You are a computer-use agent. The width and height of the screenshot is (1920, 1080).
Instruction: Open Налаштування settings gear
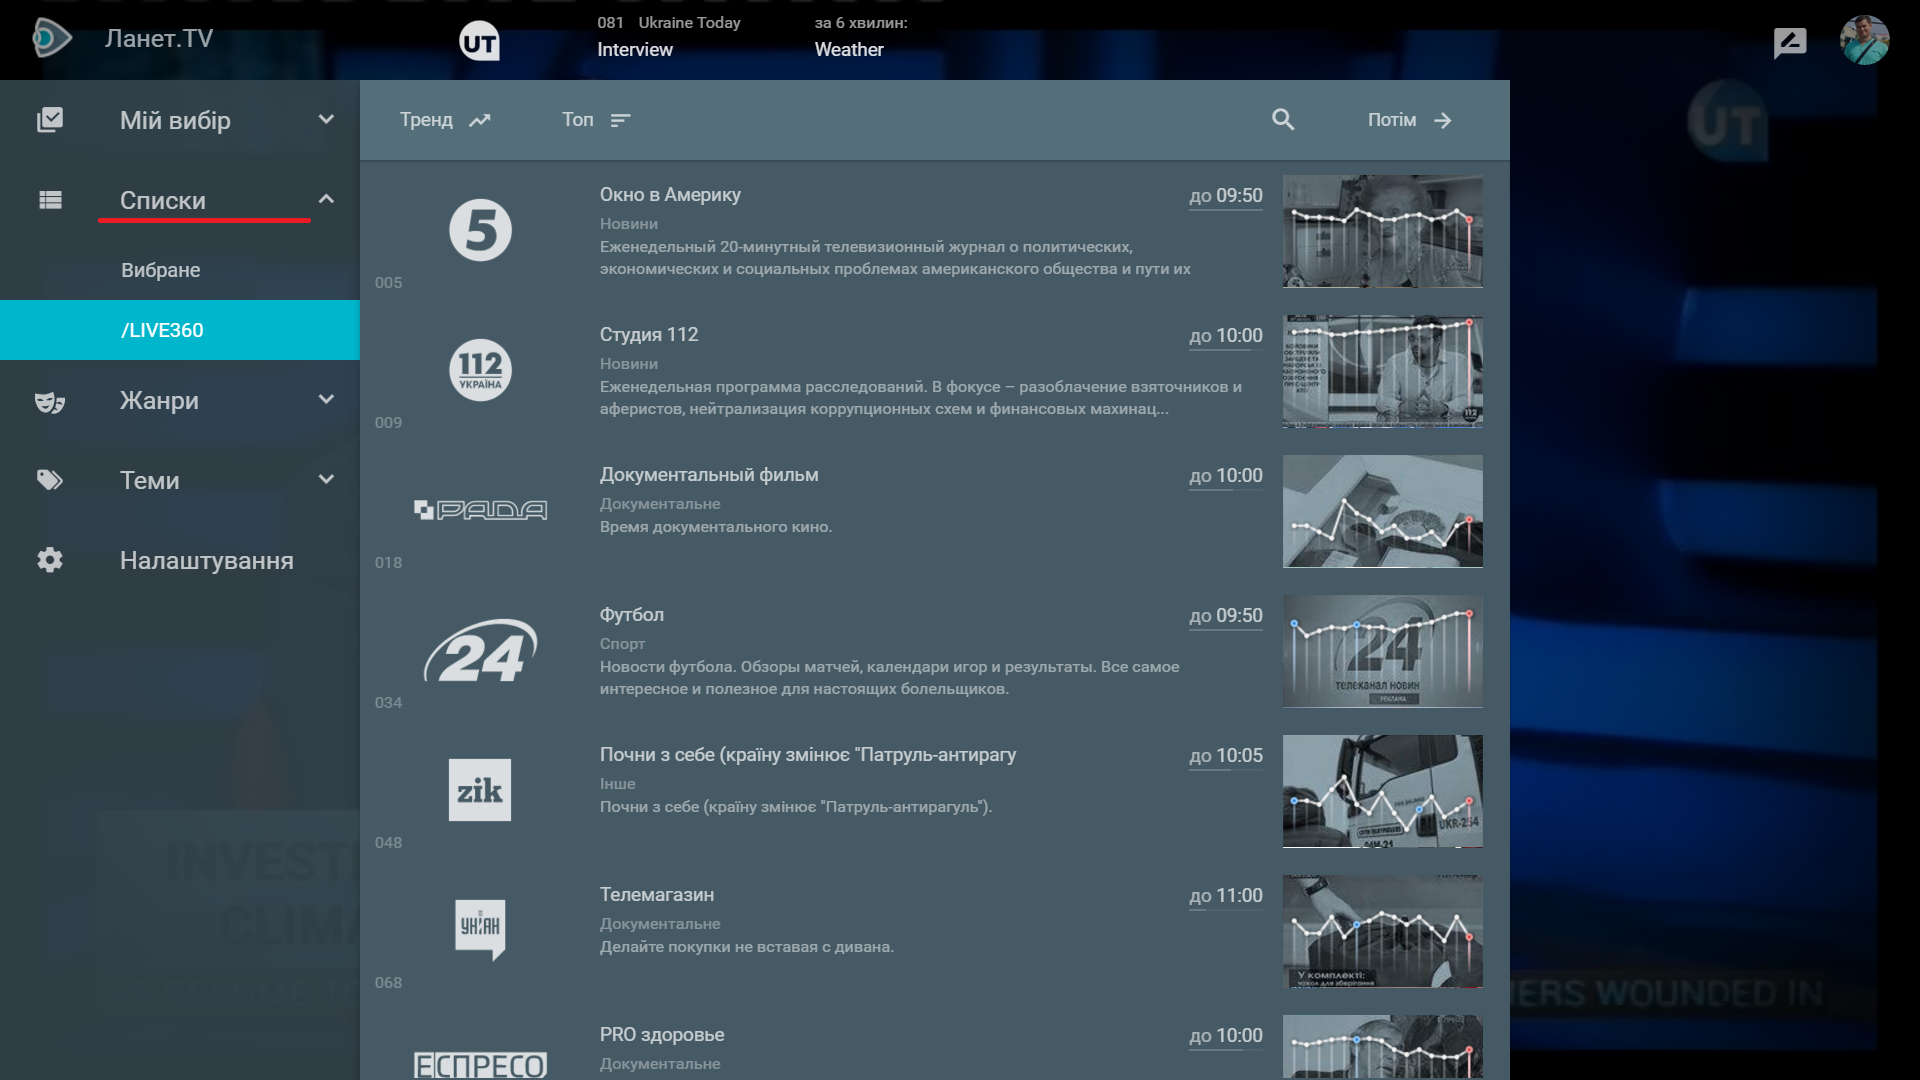click(x=50, y=560)
